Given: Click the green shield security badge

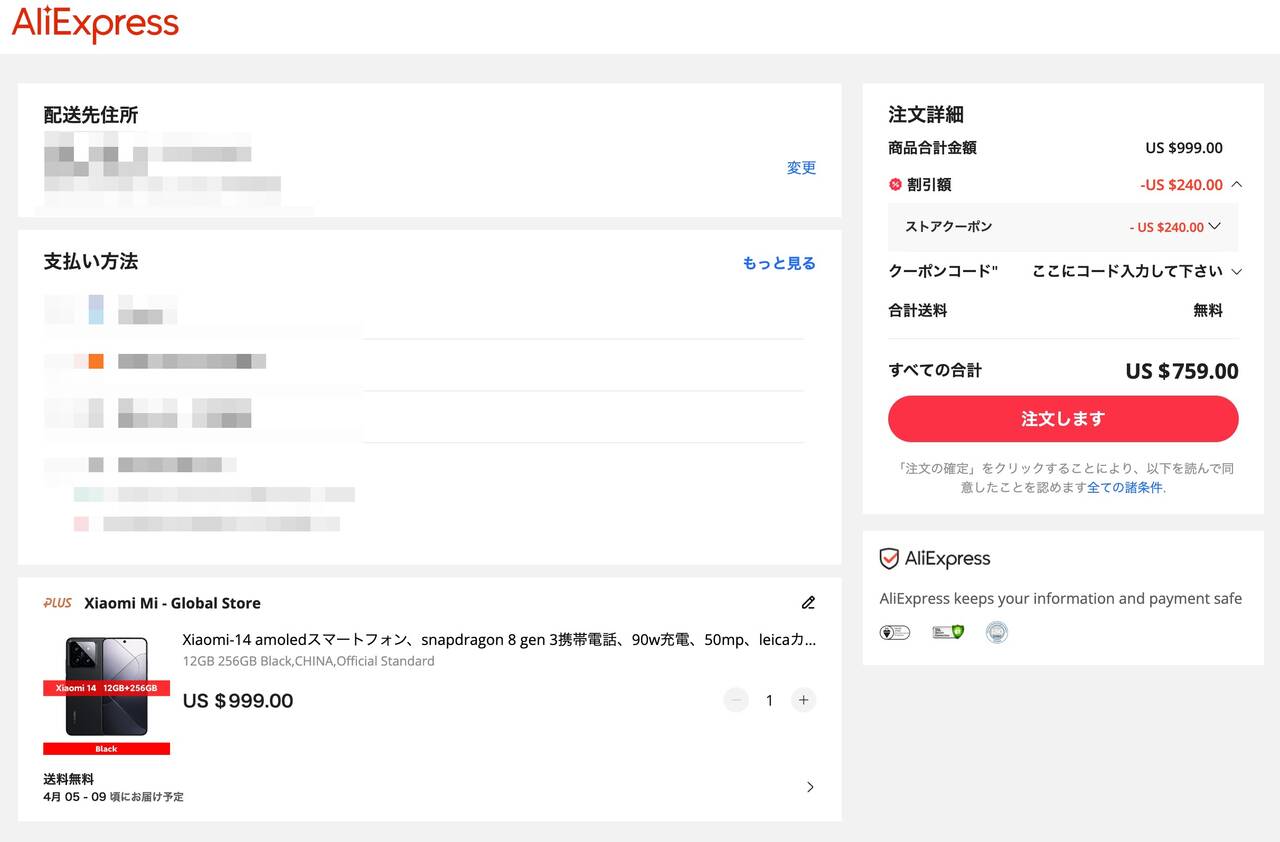Looking at the screenshot, I should [947, 632].
